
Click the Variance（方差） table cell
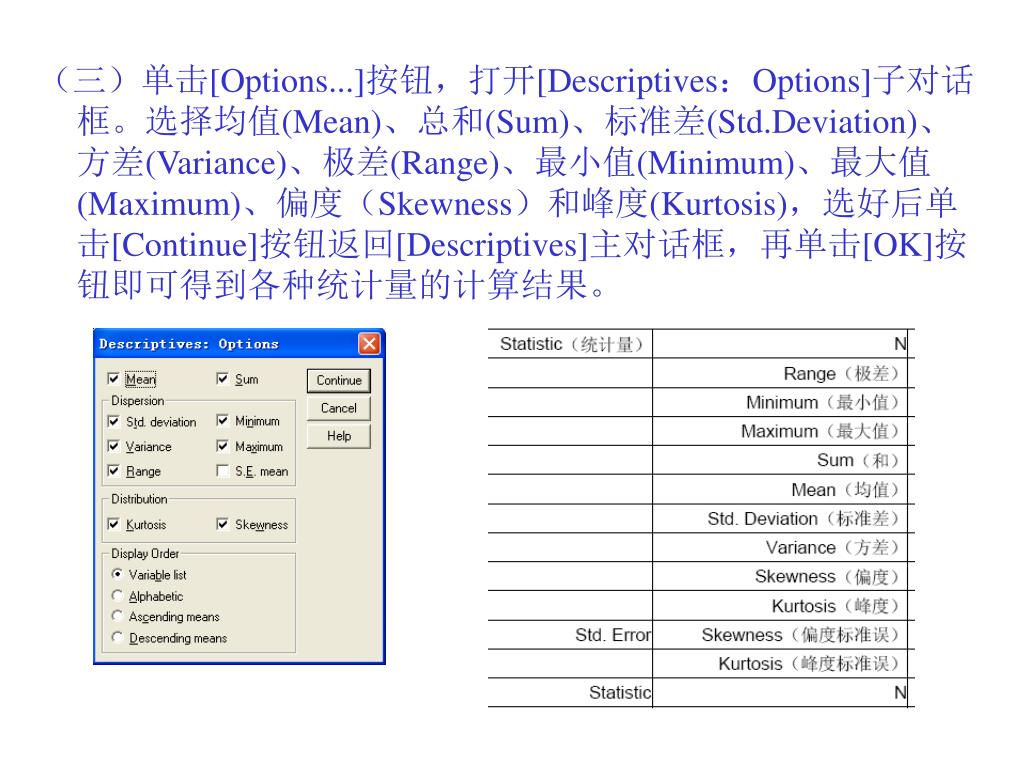click(780, 547)
